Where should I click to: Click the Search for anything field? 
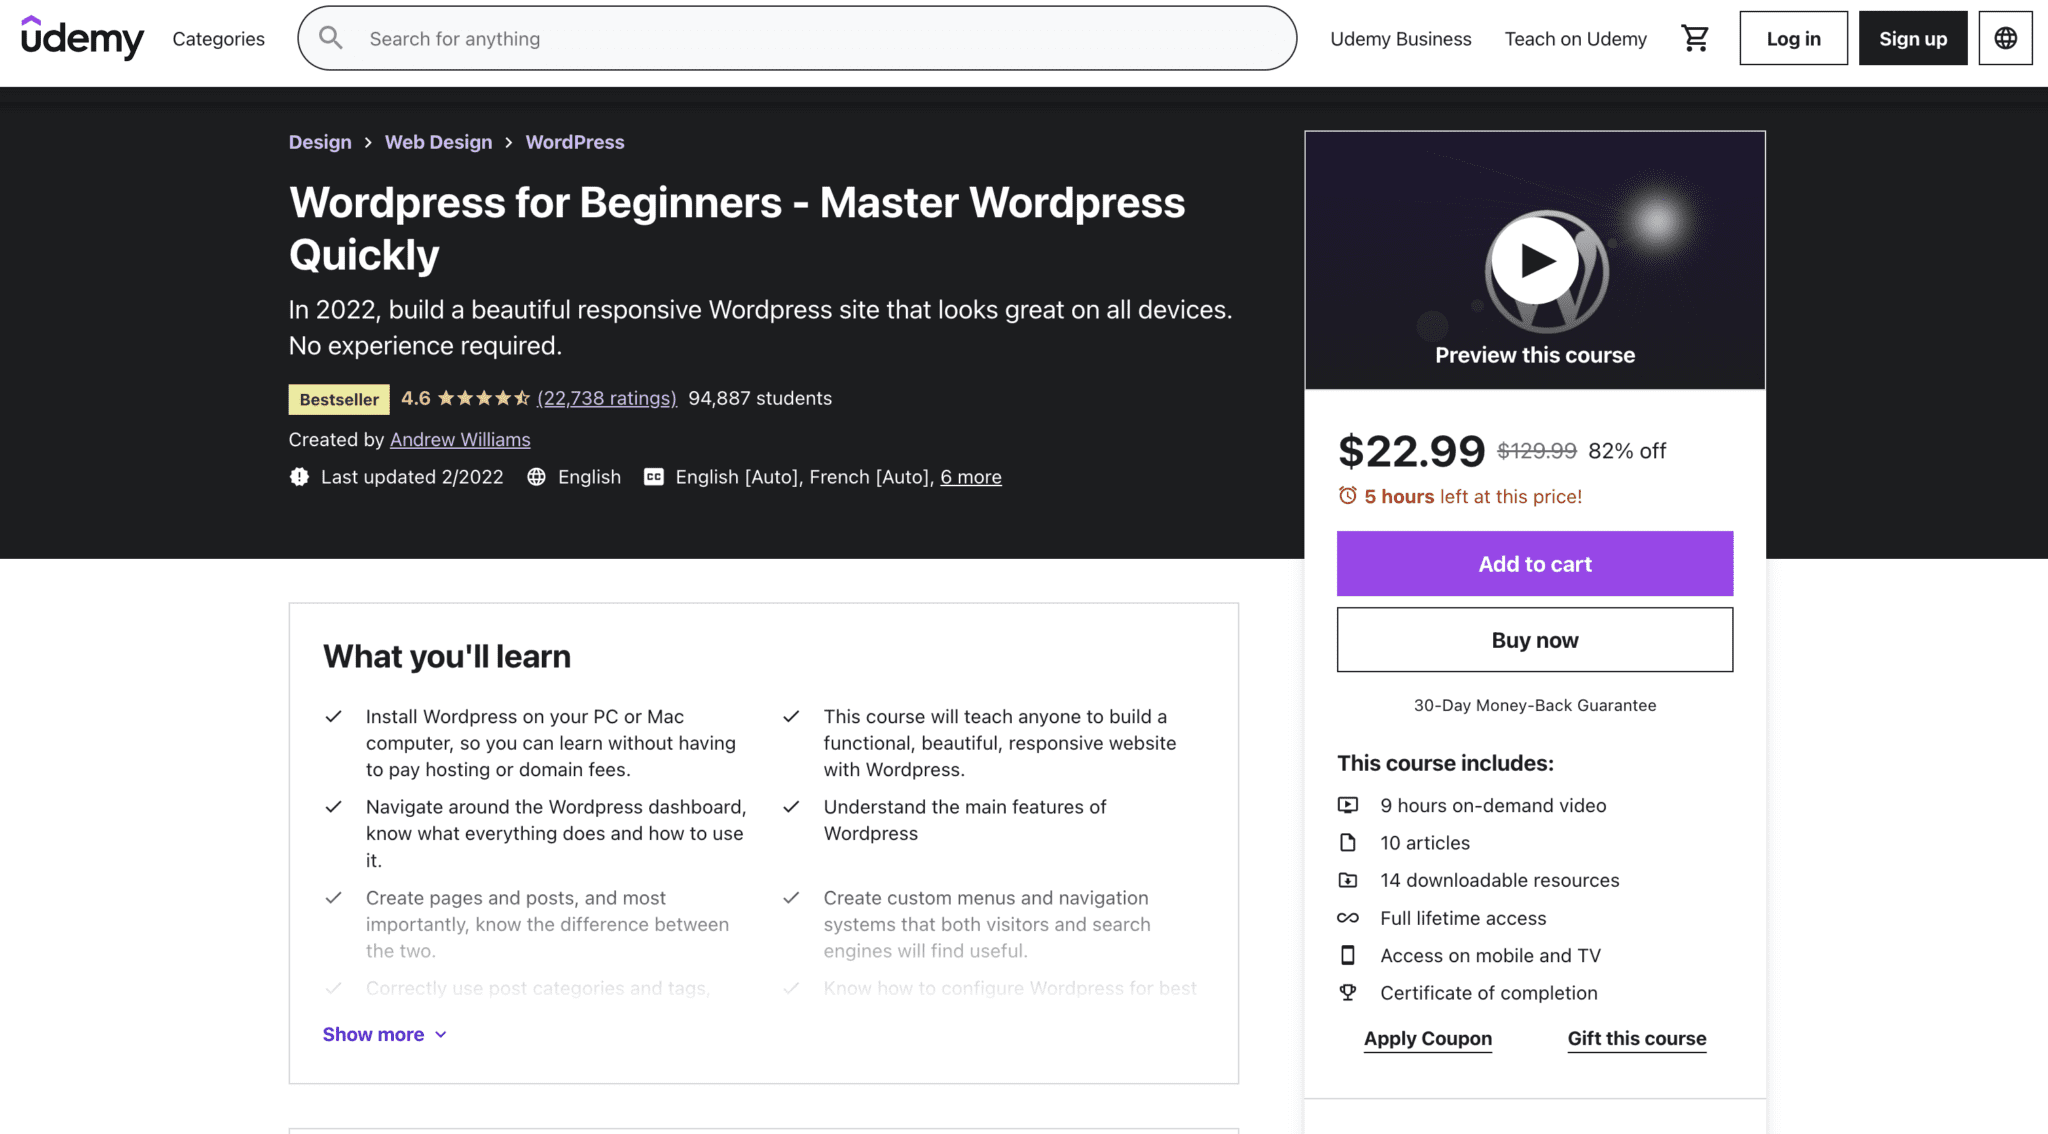[700, 38]
